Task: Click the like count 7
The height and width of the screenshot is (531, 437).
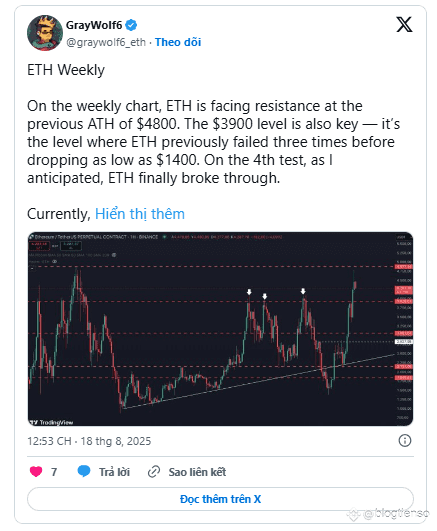Action: (54, 472)
